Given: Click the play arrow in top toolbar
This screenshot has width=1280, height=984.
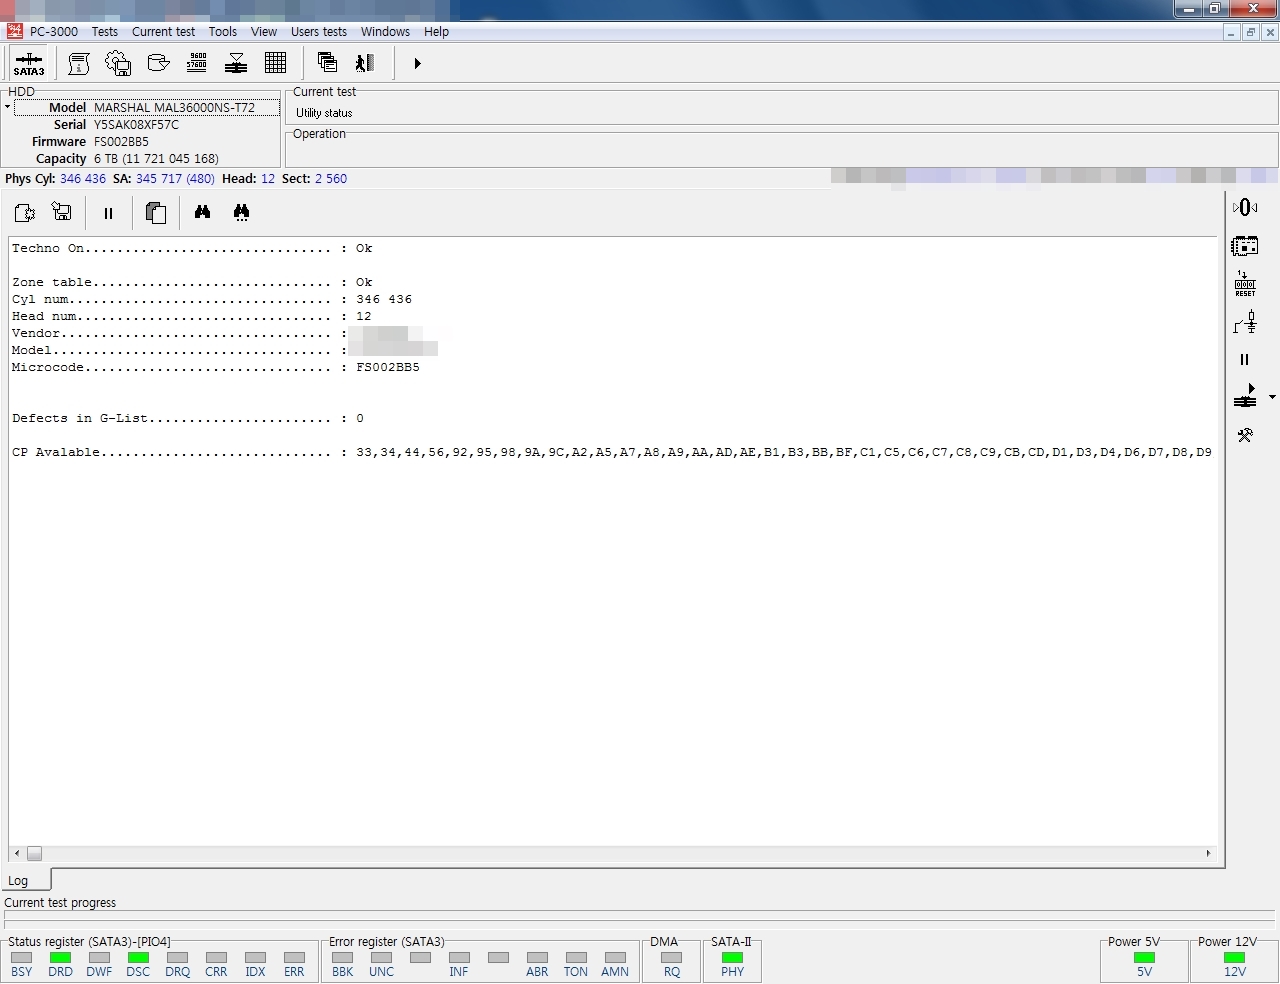Looking at the screenshot, I should [417, 63].
